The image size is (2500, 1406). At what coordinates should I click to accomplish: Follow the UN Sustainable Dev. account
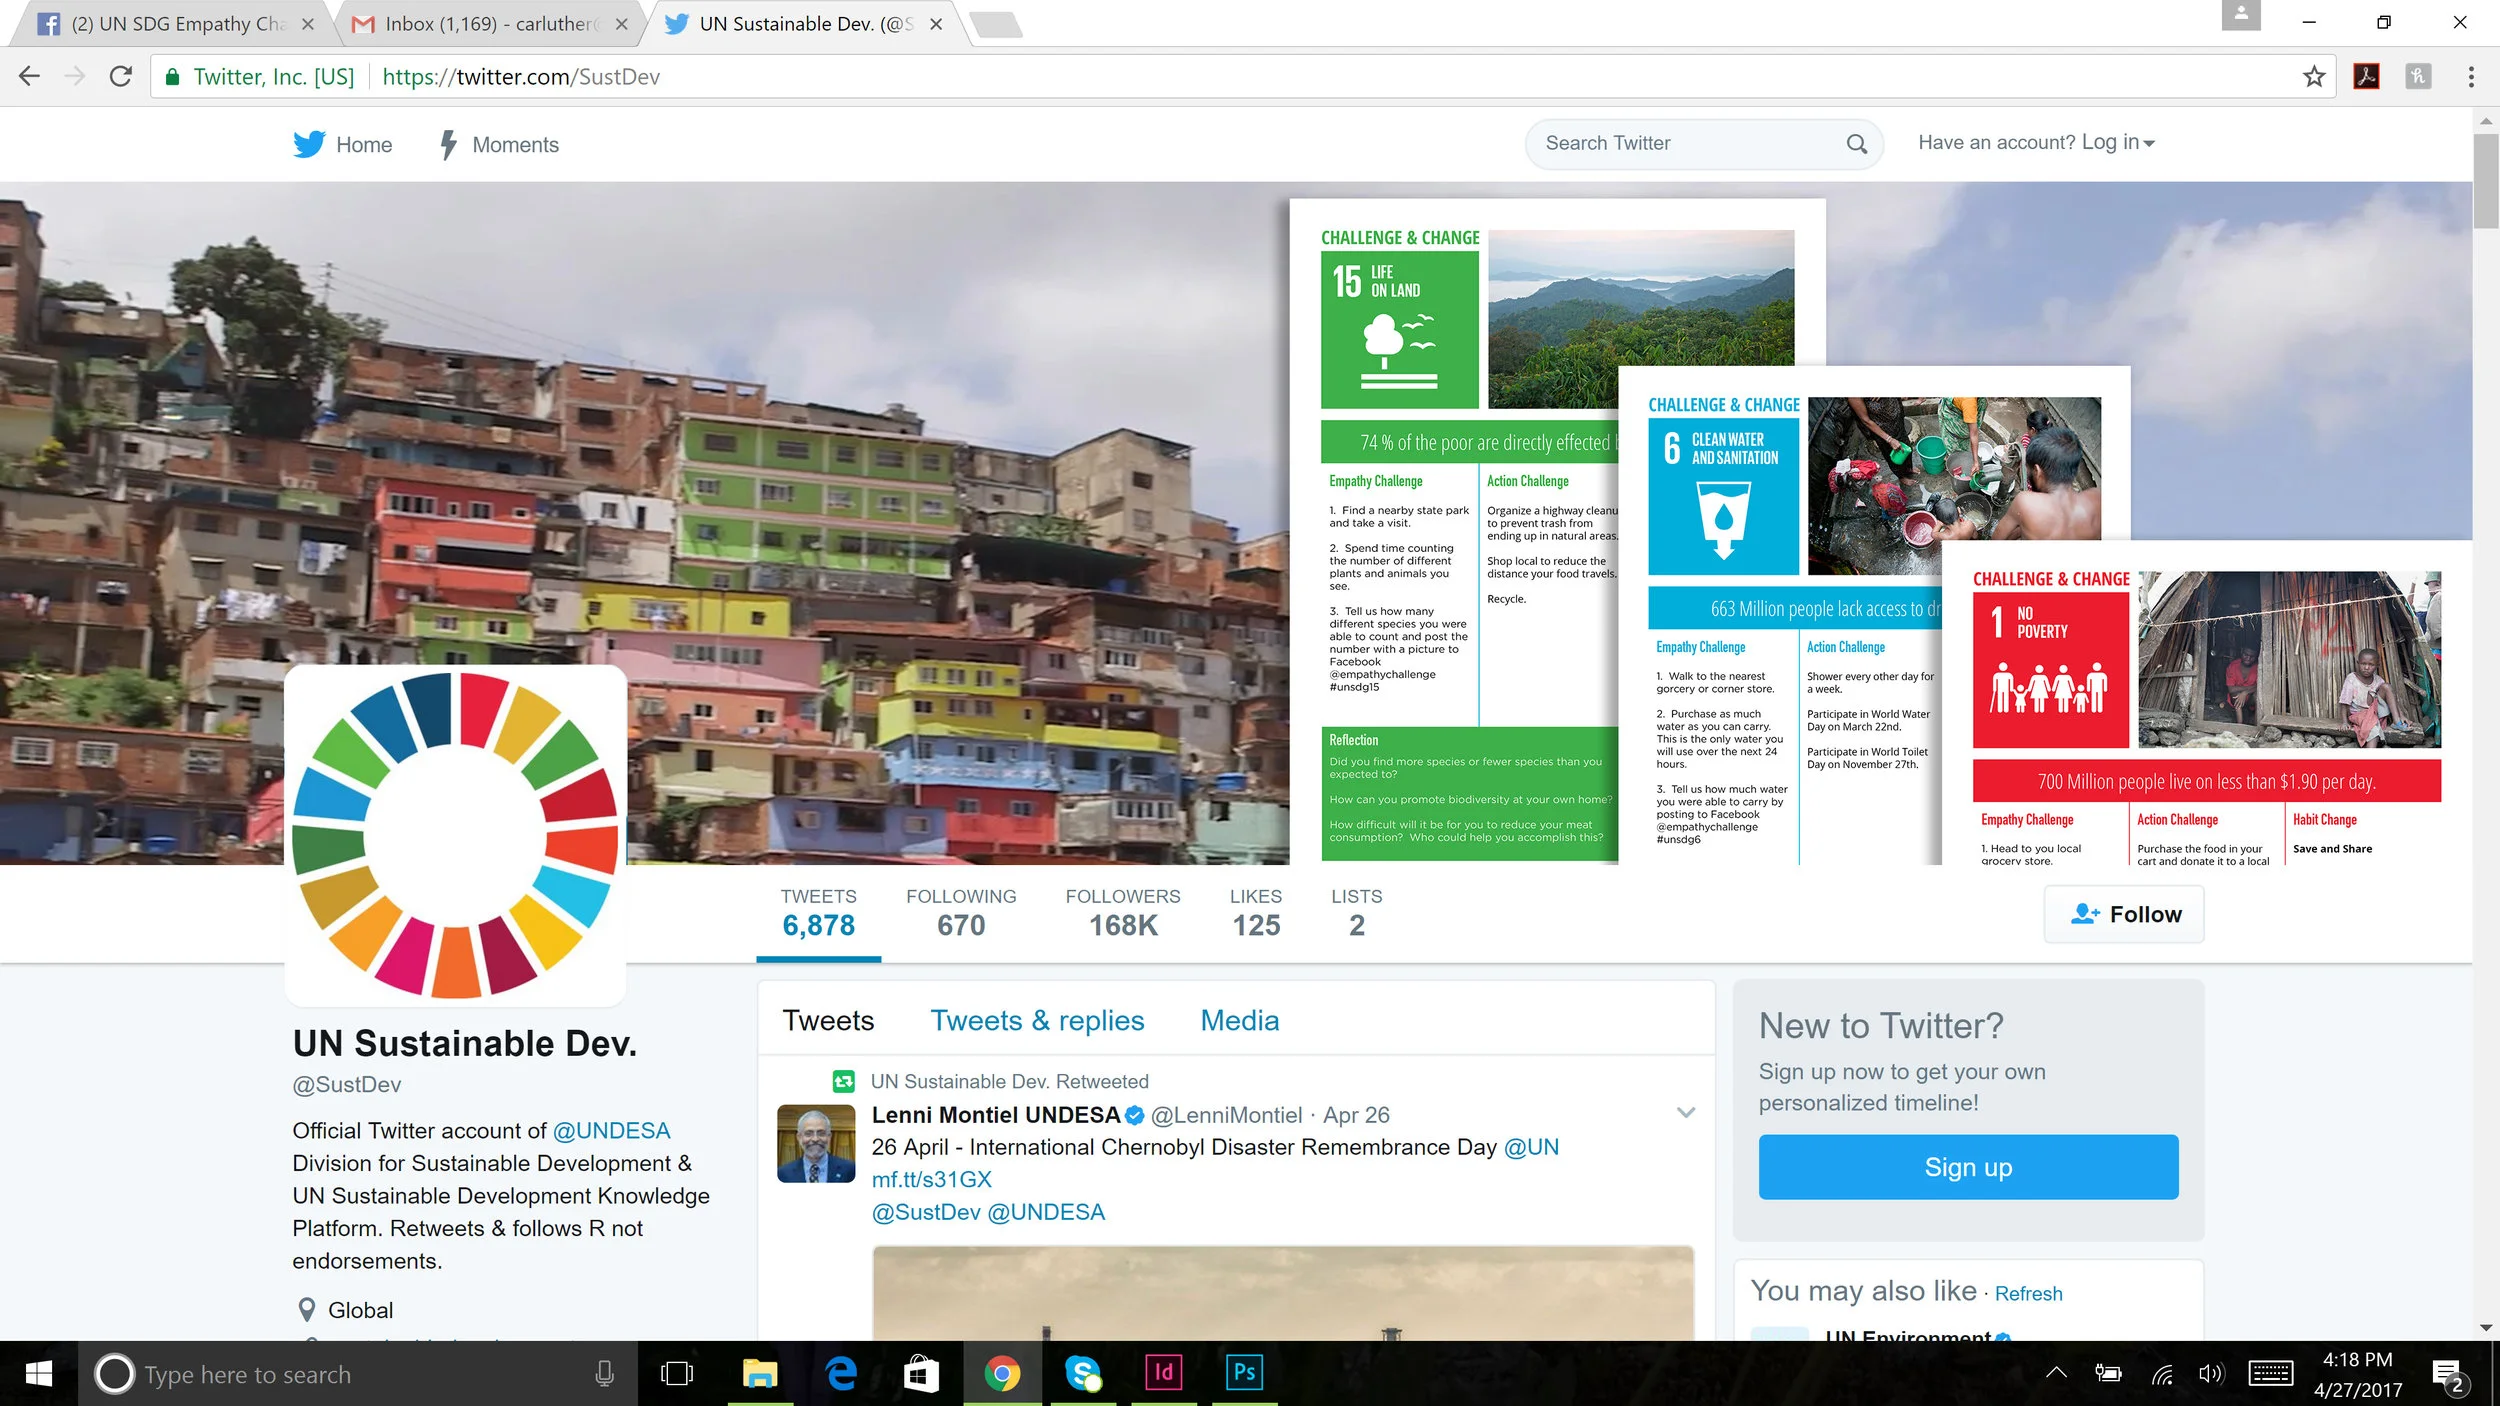point(2125,914)
